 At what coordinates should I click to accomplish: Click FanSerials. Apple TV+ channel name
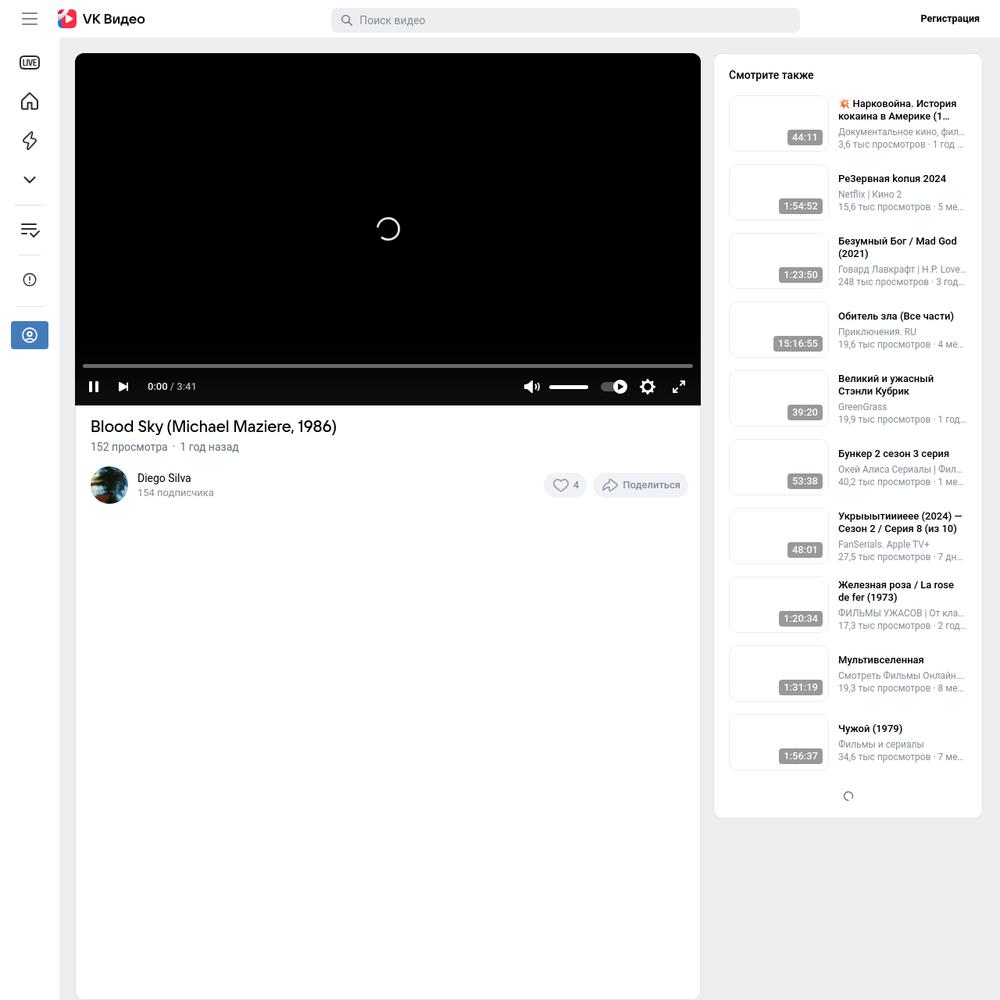coord(883,545)
